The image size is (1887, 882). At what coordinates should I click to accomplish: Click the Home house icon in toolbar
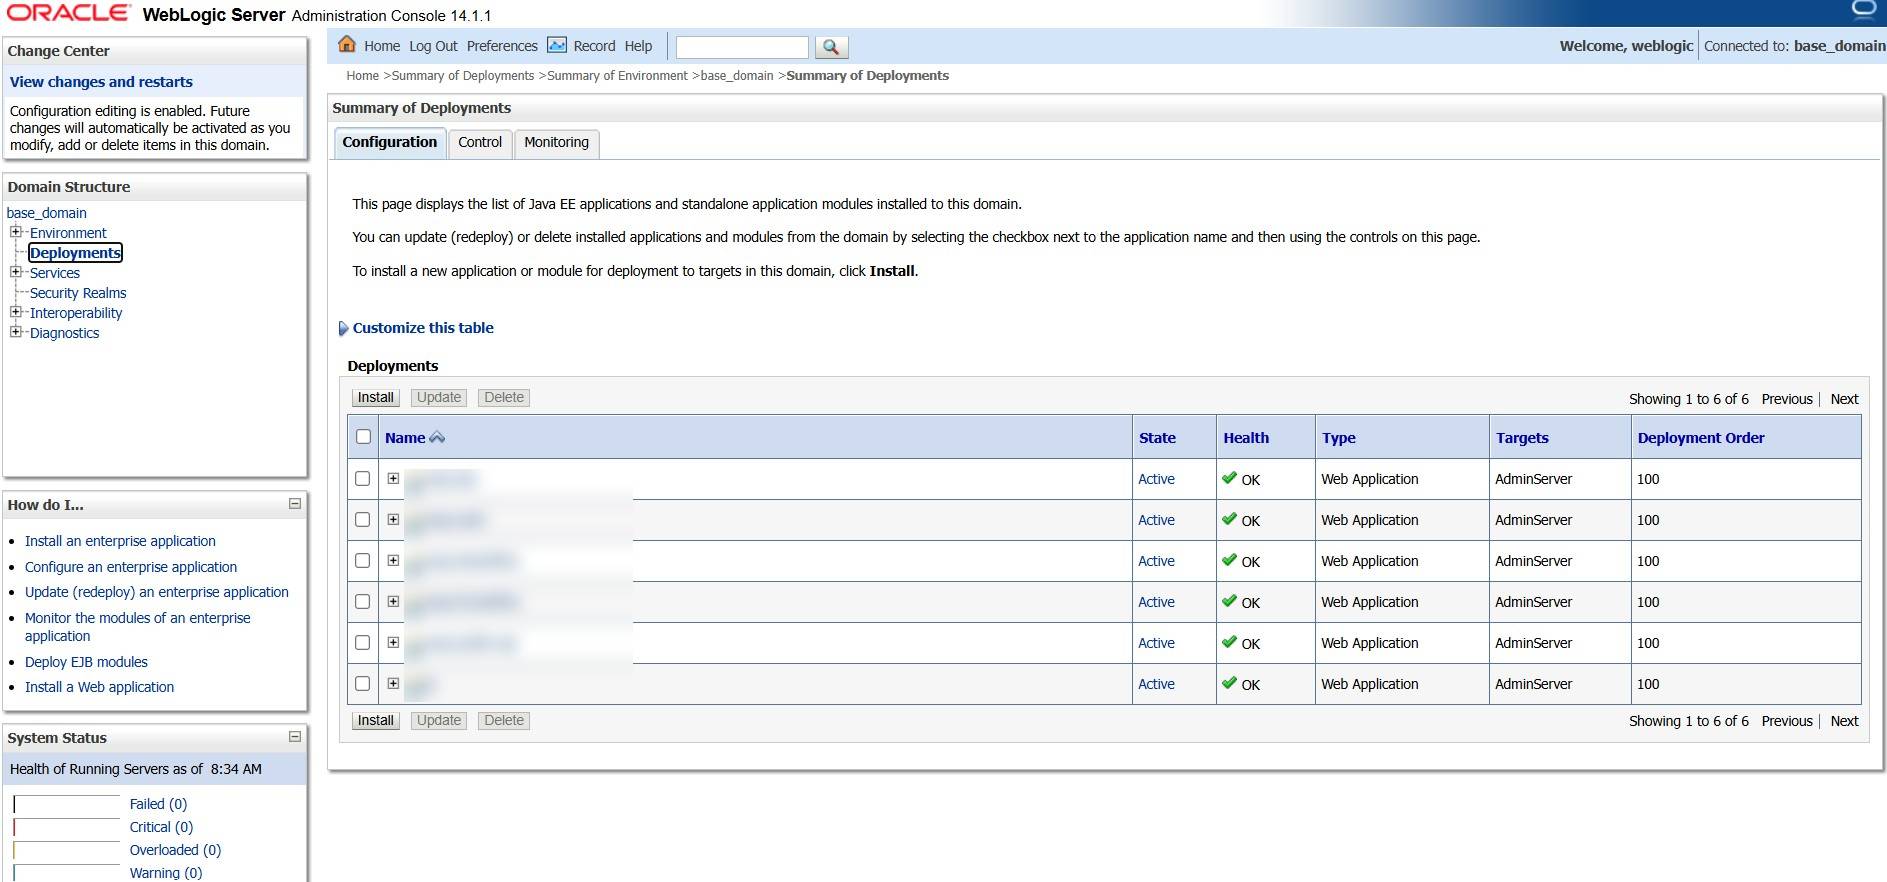(x=347, y=44)
